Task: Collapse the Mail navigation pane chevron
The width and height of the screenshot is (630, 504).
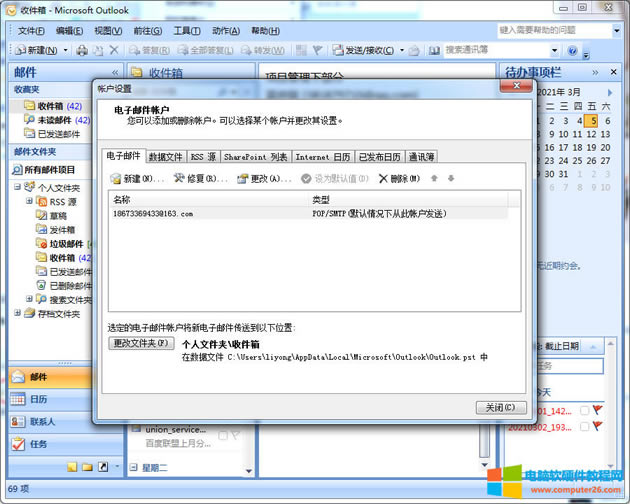Action: click(115, 72)
